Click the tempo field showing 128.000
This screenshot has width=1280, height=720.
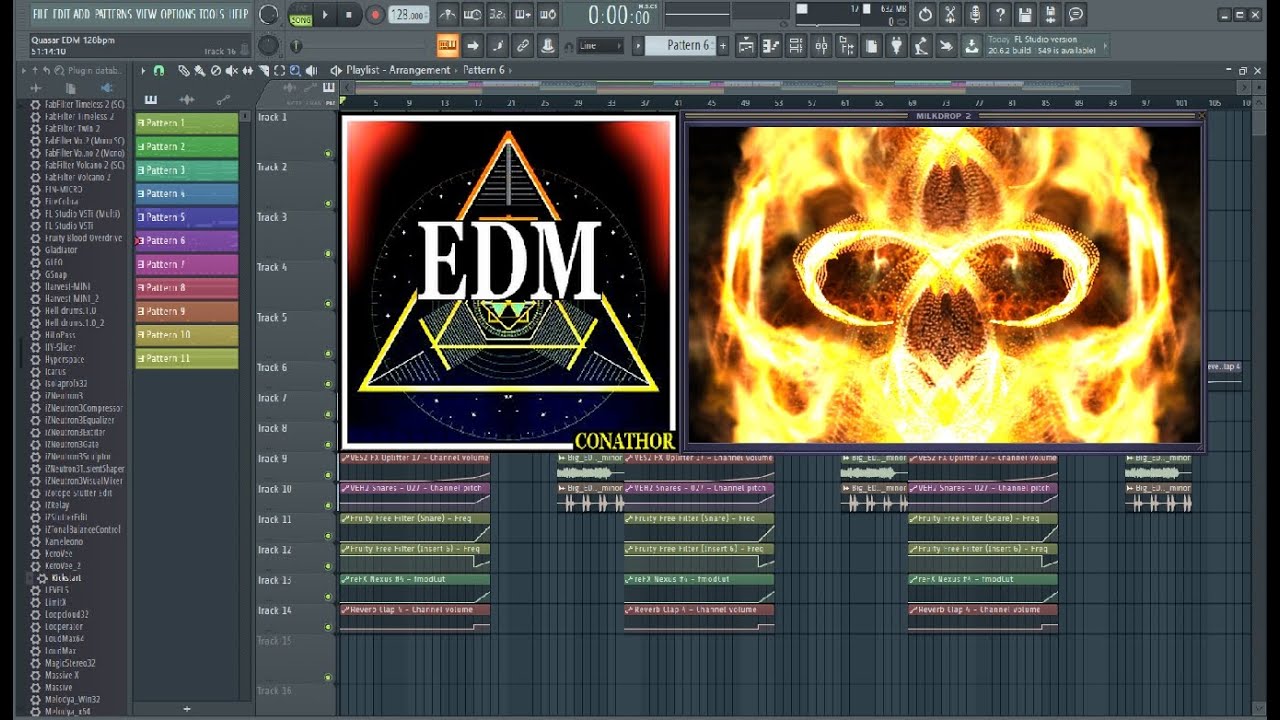click(x=408, y=15)
